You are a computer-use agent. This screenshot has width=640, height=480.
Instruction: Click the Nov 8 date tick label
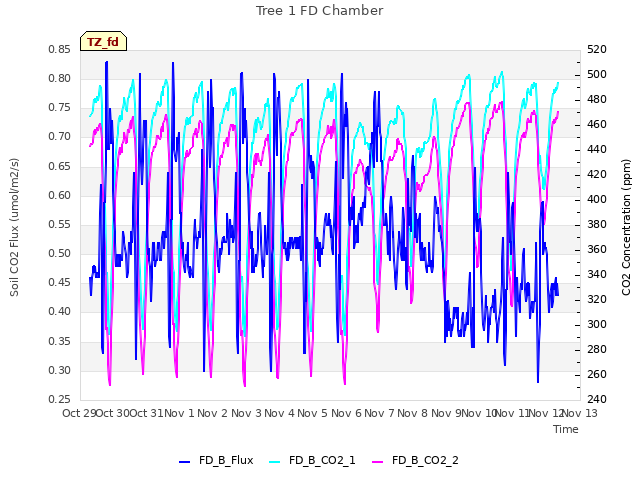tap(413, 413)
